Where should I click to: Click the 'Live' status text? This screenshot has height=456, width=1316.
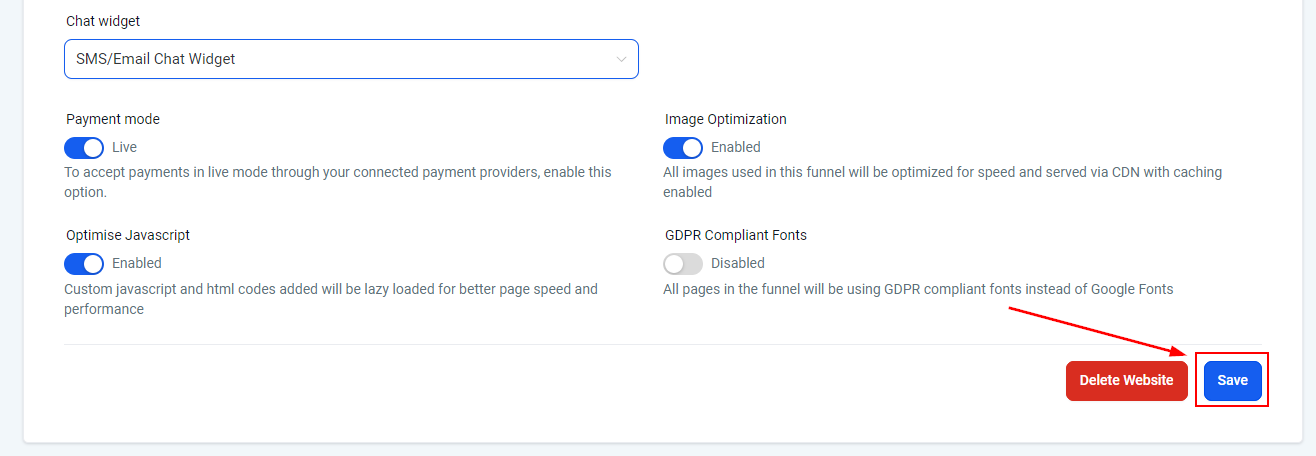(x=125, y=147)
